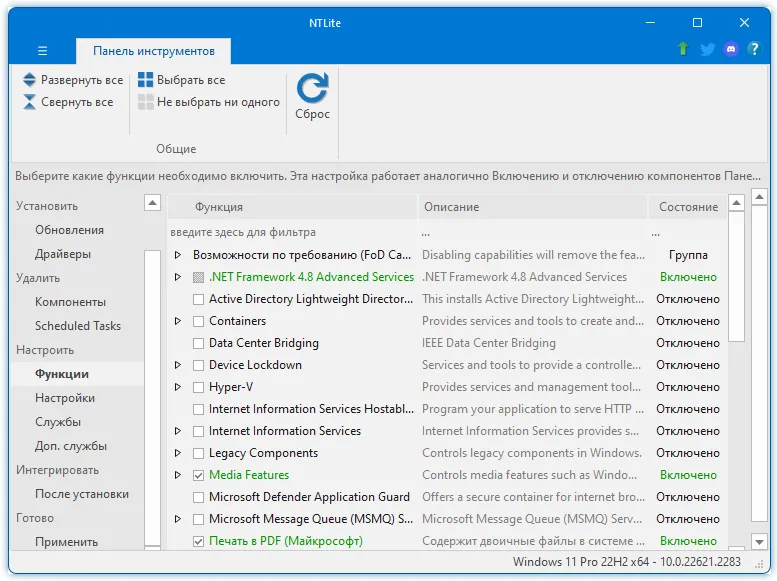
Task: Select the Data Center Bridging row text
Action: (264, 343)
